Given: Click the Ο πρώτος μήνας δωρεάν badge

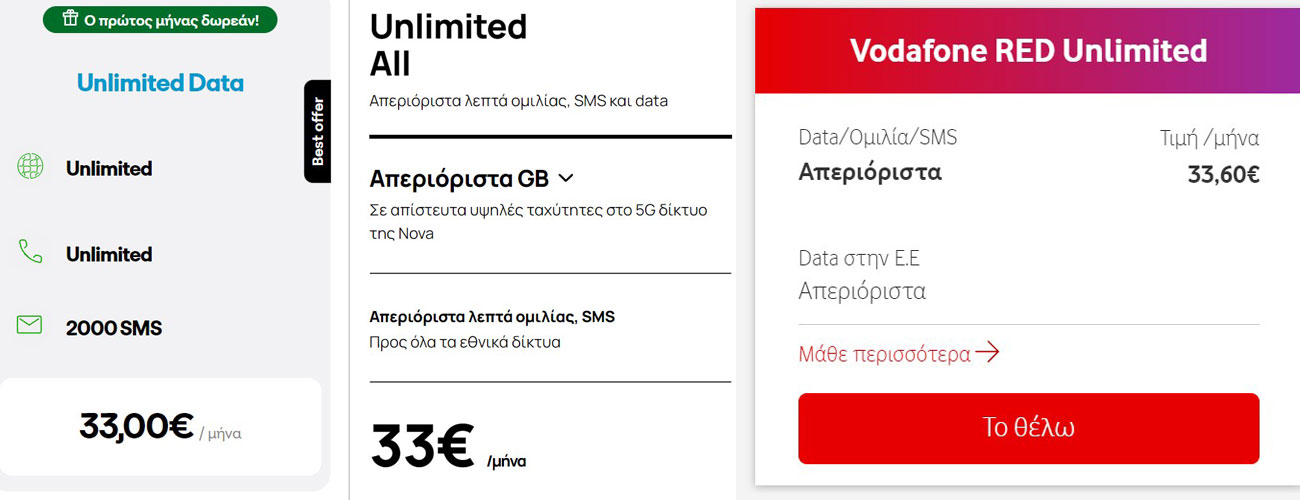Looking at the screenshot, I should [160, 19].
